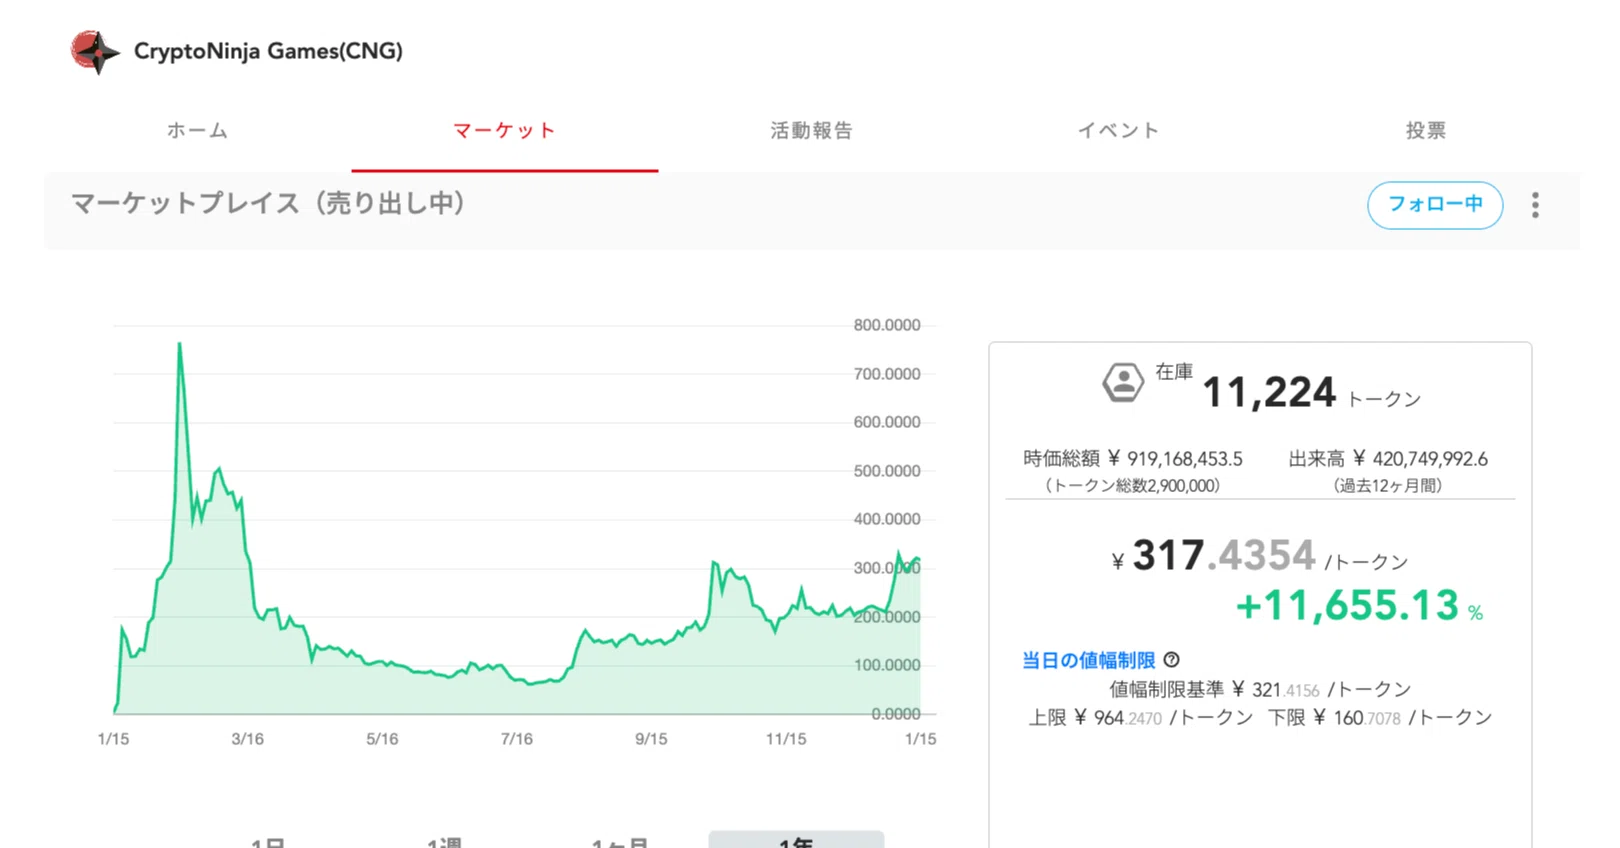This screenshot has height=848, width=1620.
Task: Click the CryptoNinja Games shuriken logo
Action: coord(95,52)
